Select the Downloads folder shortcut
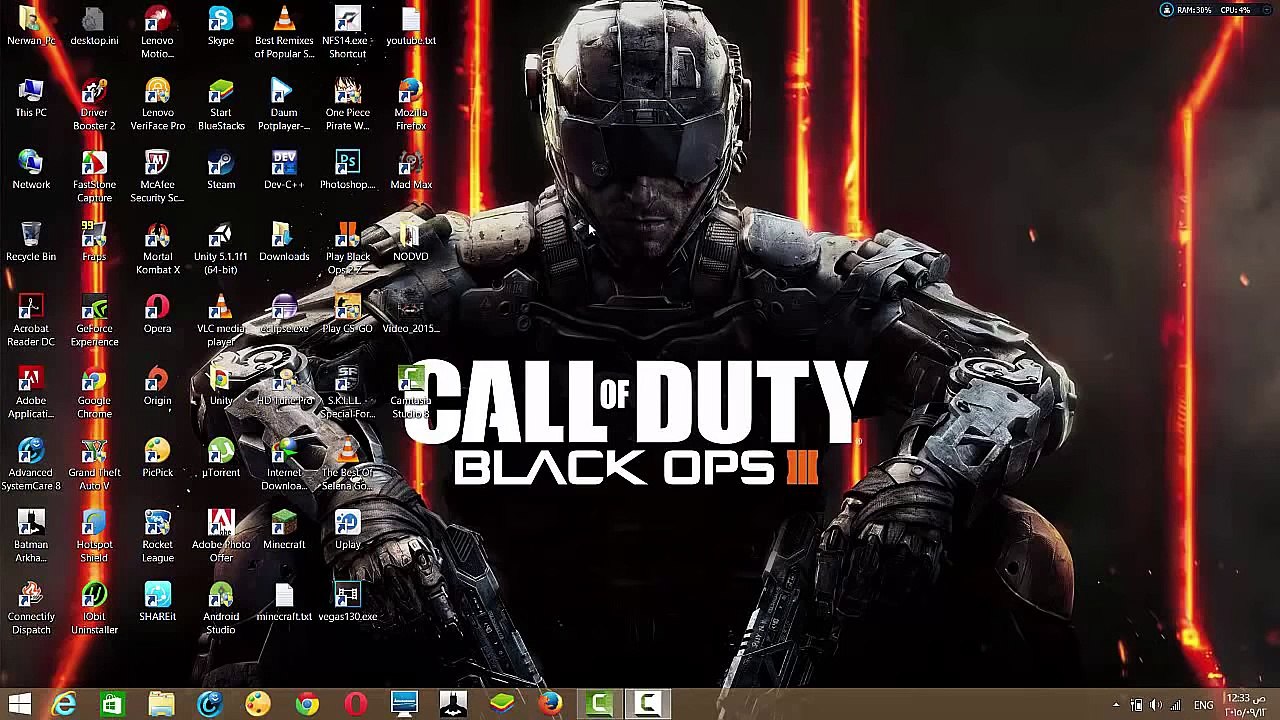Viewport: 1280px width, 720px height. pos(284,243)
